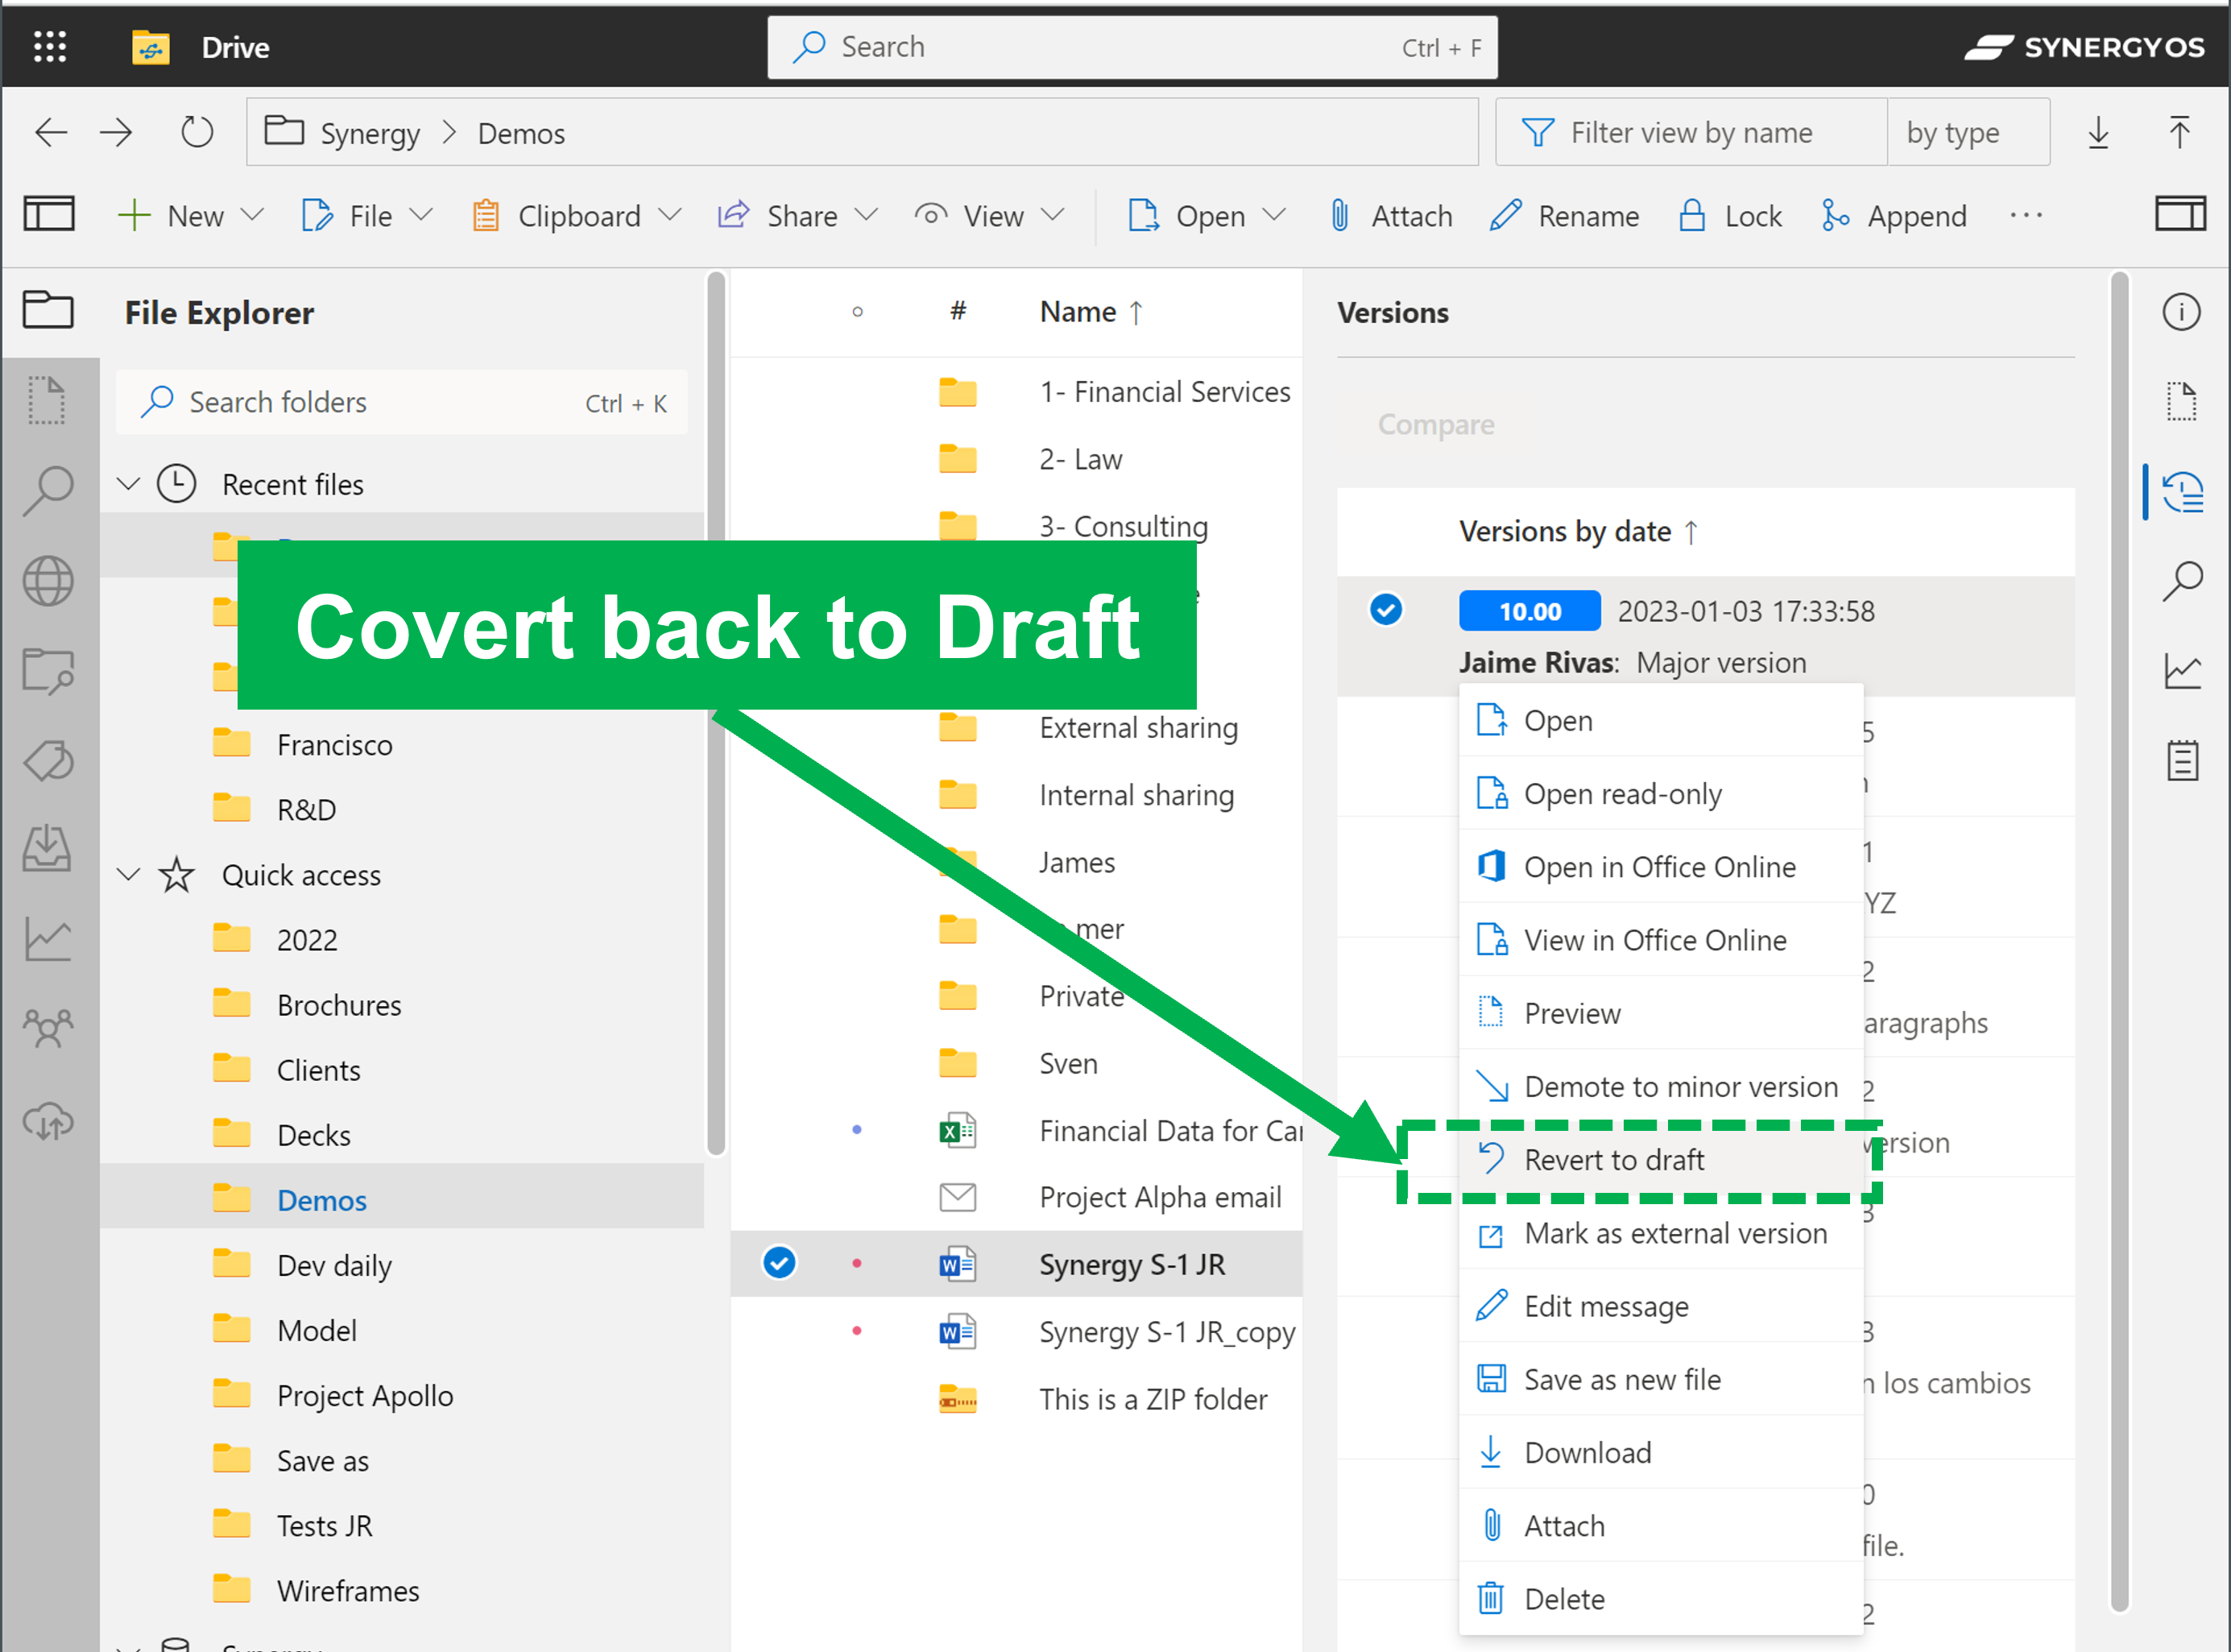The width and height of the screenshot is (2231, 1652).
Task: Choose Delete from the version menu
Action: click(1661, 1598)
